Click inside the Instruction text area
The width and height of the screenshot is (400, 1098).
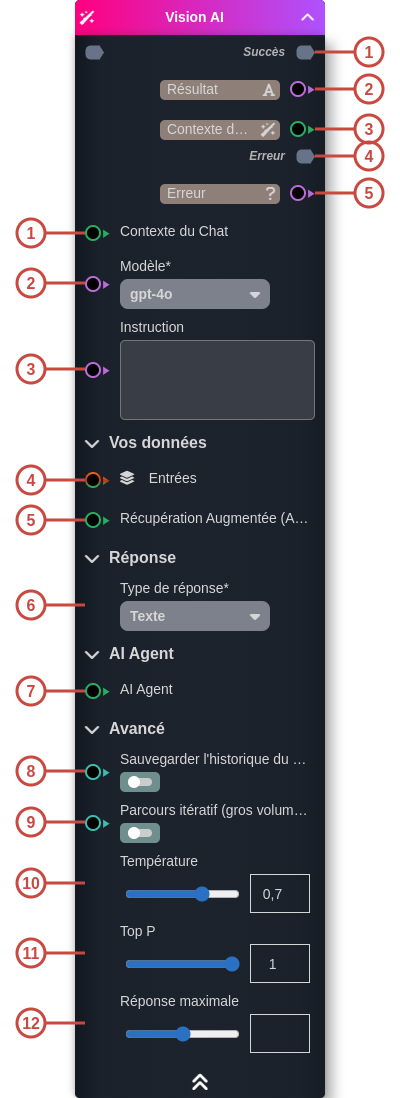[217, 380]
